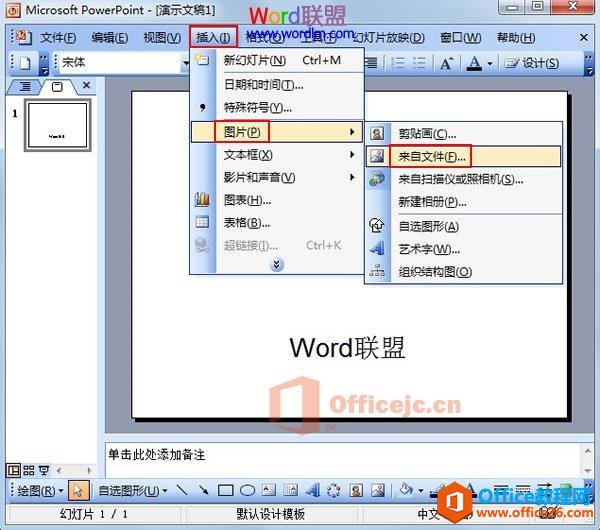Image resolution: width=600 pixels, height=530 pixels.
Task: Select the Oval drawing tool
Action: pos(247,490)
